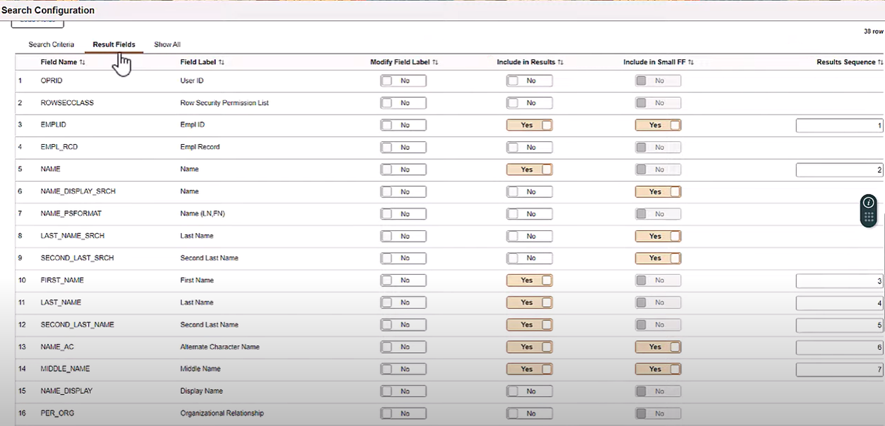885x426 pixels.
Task: Select the Result Fields tab
Action: click(x=114, y=45)
